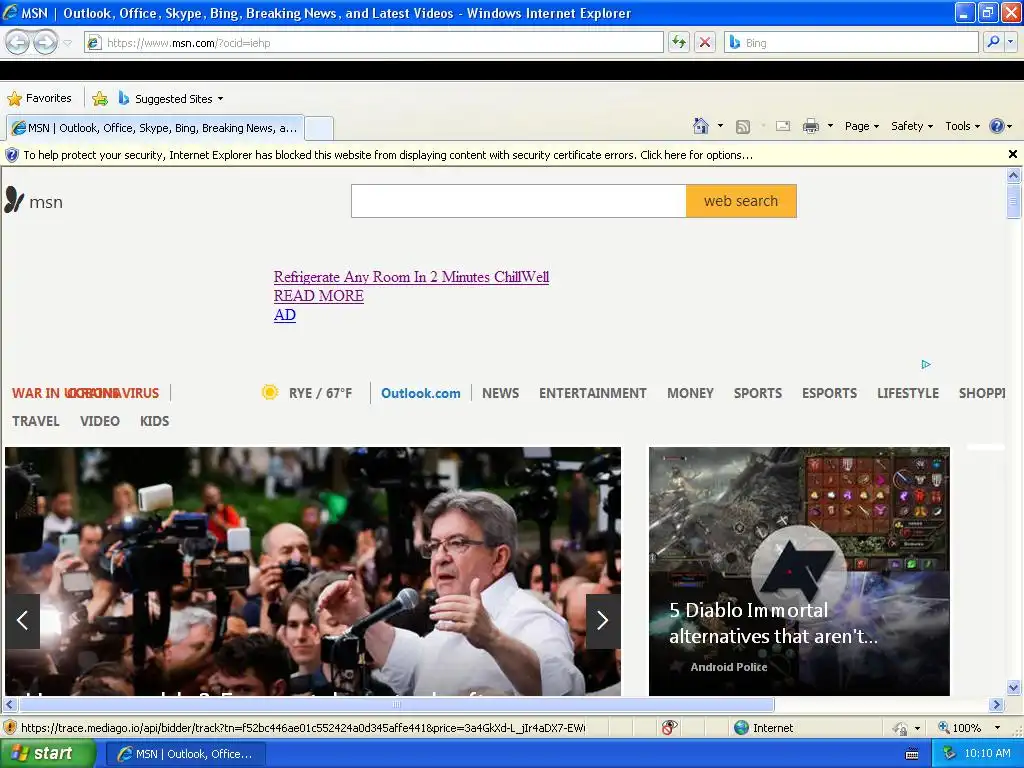Open the ESPORTS section
Viewport: 1024px width, 768px height.
click(829, 393)
